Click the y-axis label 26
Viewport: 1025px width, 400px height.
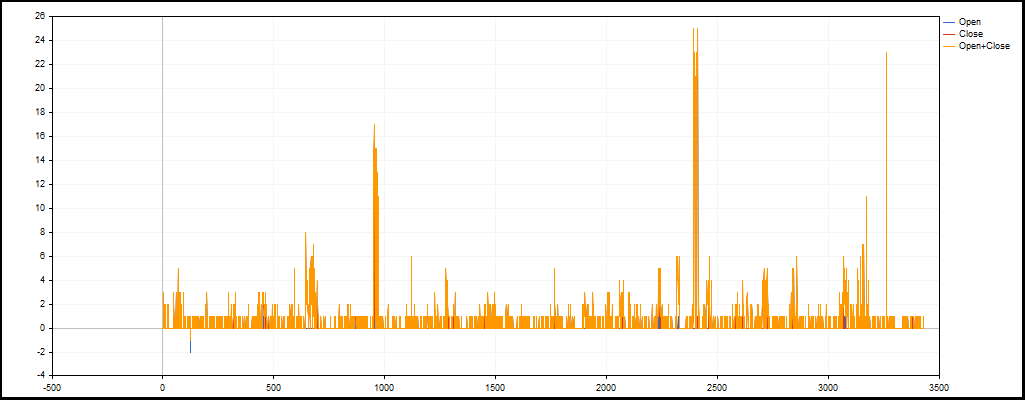point(41,17)
